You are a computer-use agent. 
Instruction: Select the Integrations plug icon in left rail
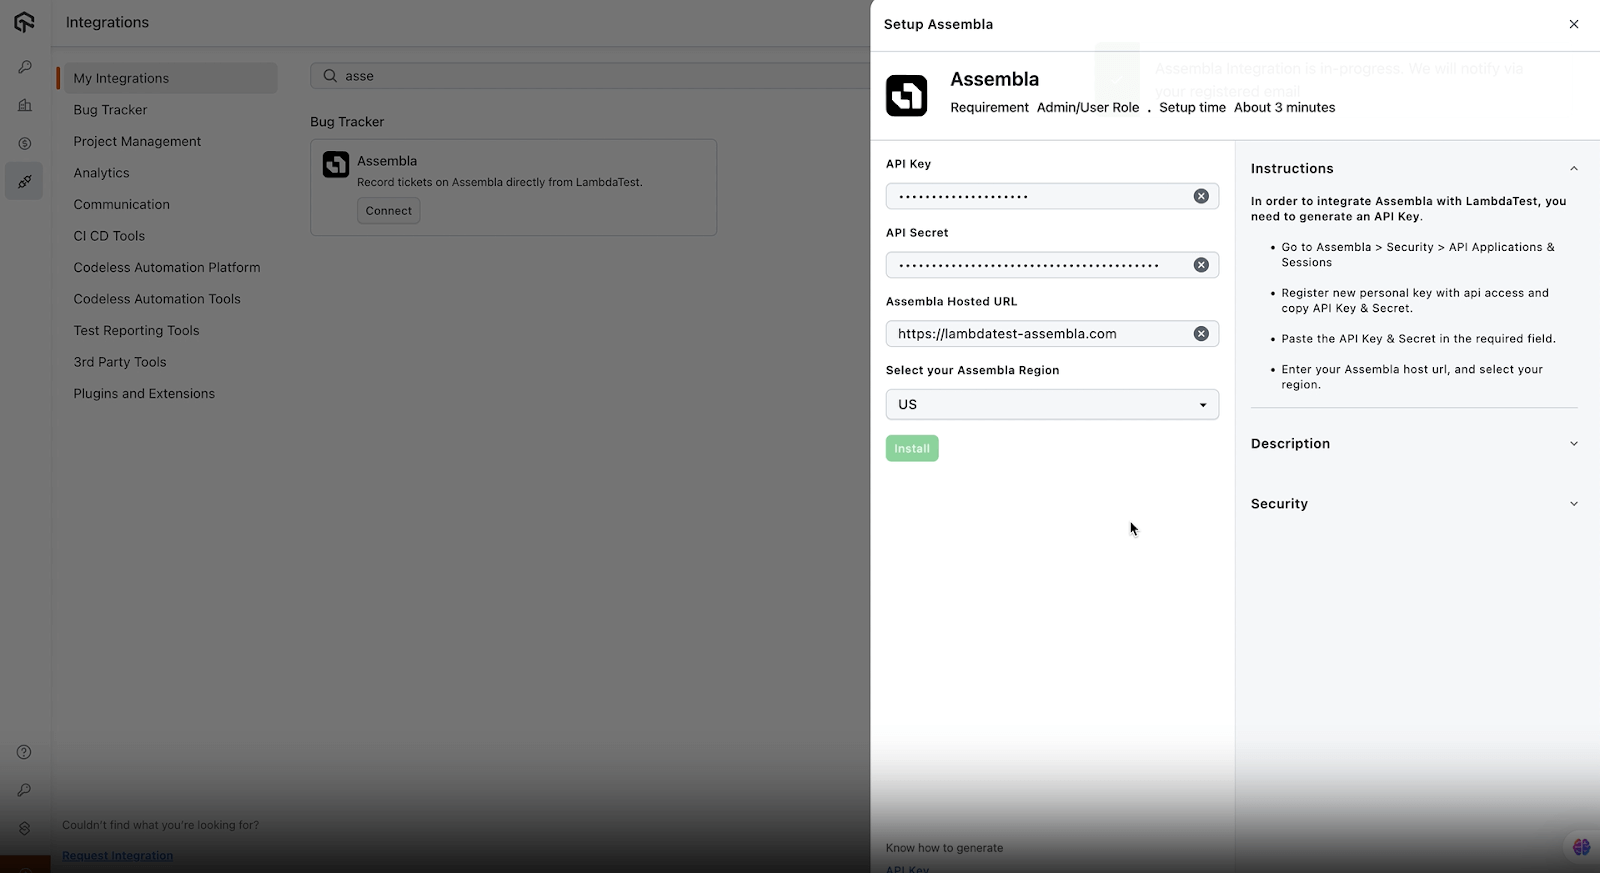coord(24,181)
